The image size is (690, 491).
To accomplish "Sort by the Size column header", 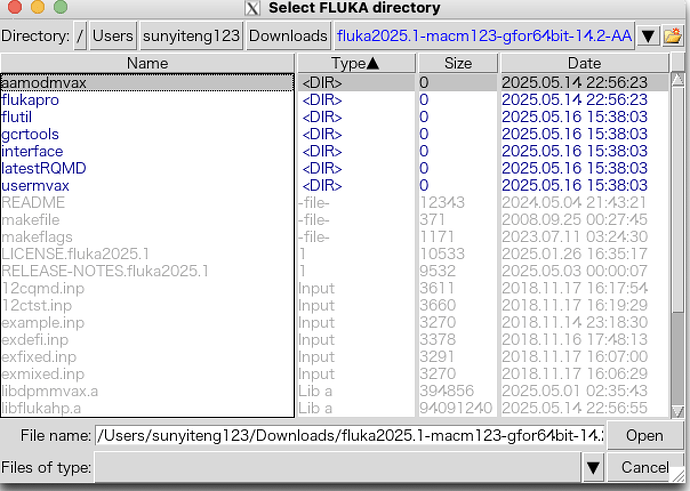I will coord(458,63).
